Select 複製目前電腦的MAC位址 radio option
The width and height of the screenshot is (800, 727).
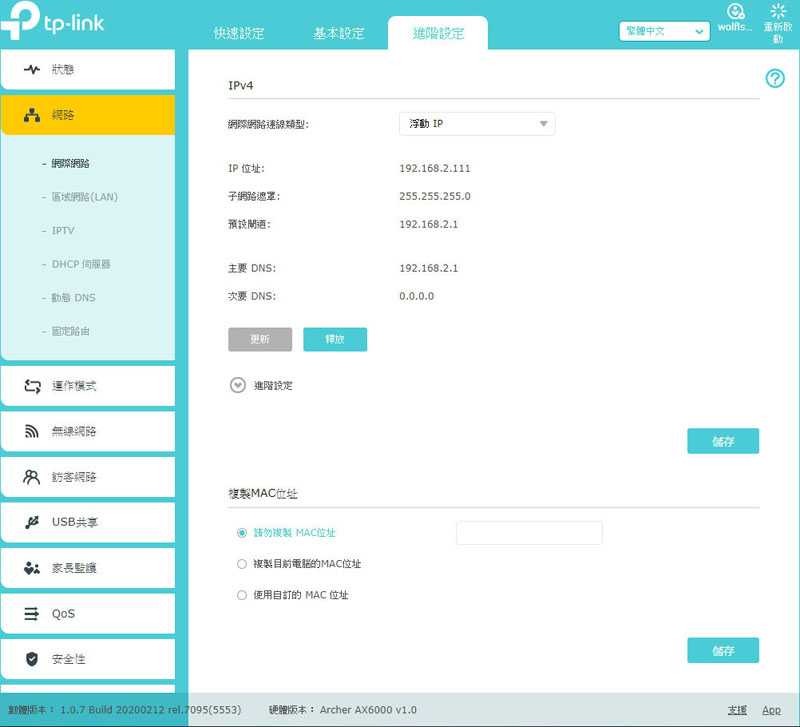click(x=242, y=564)
